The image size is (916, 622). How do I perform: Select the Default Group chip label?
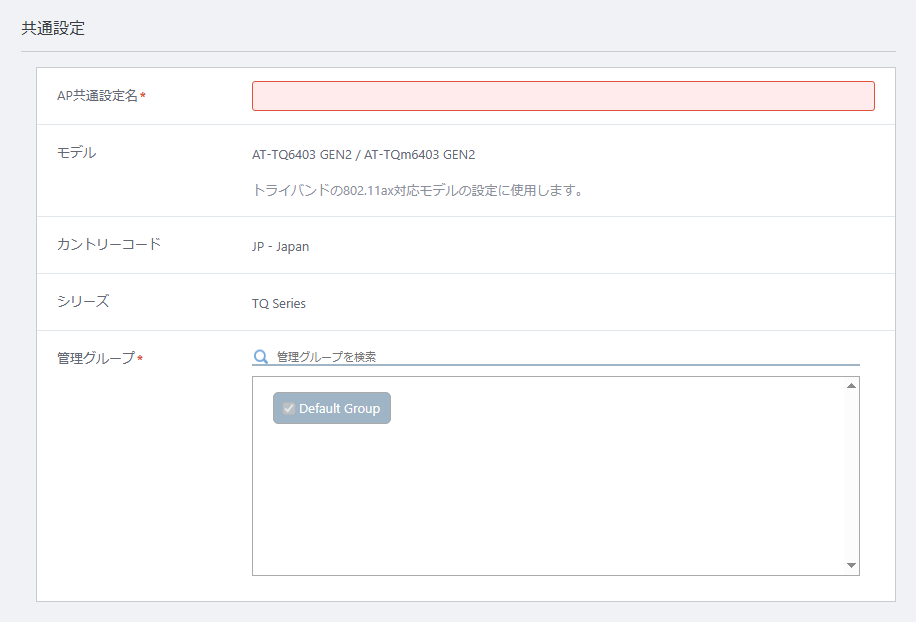[x=339, y=408]
